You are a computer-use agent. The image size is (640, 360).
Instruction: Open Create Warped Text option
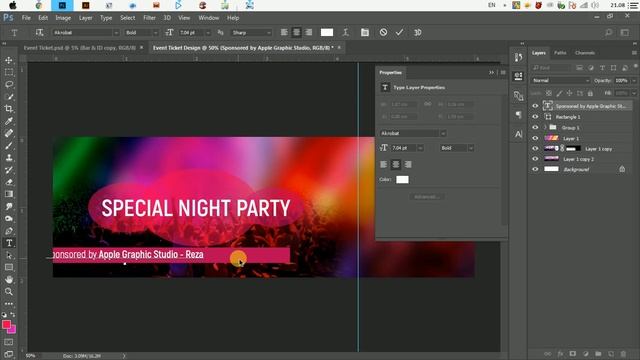coord(346,32)
